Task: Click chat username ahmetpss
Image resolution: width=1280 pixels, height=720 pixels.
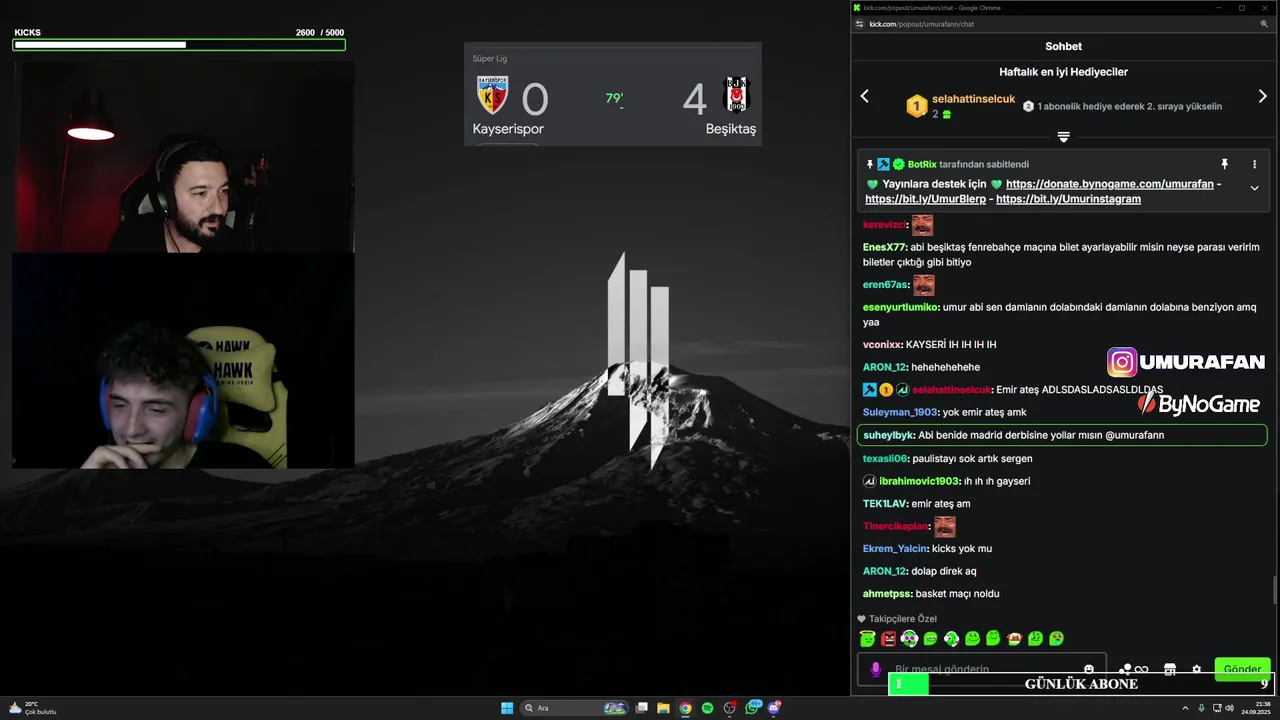Action: click(x=887, y=593)
